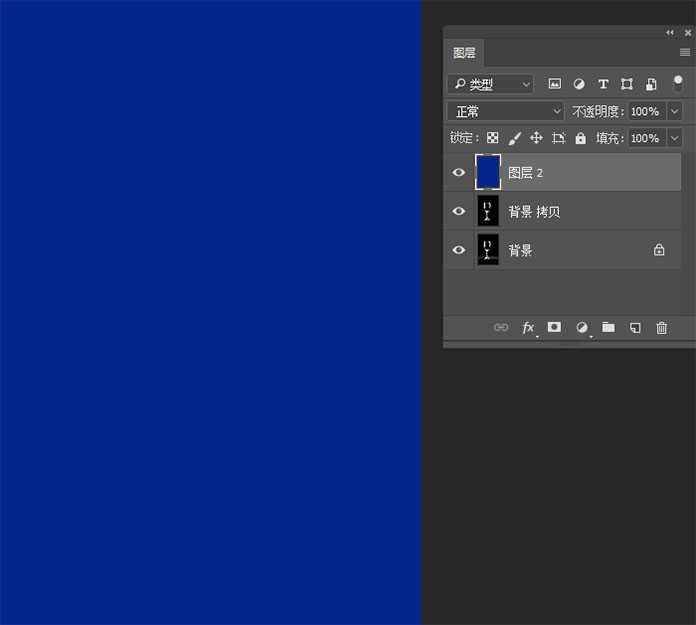Hide 图层 2 layer visibility
The height and width of the screenshot is (625, 696).
459,173
